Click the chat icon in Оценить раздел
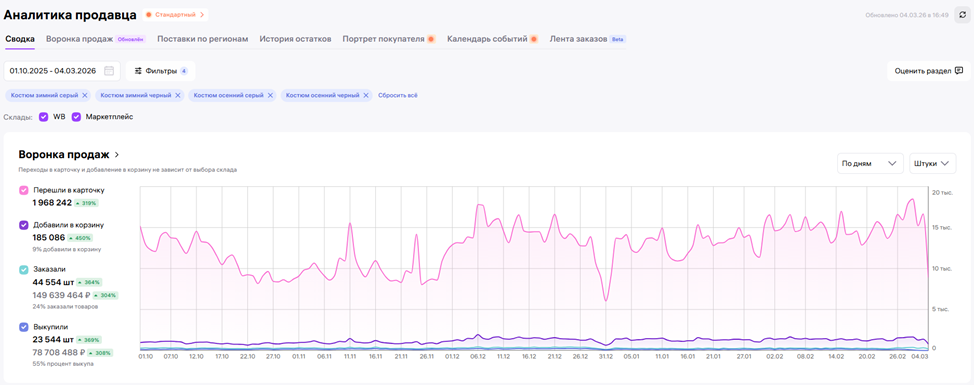 [x=959, y=71]
